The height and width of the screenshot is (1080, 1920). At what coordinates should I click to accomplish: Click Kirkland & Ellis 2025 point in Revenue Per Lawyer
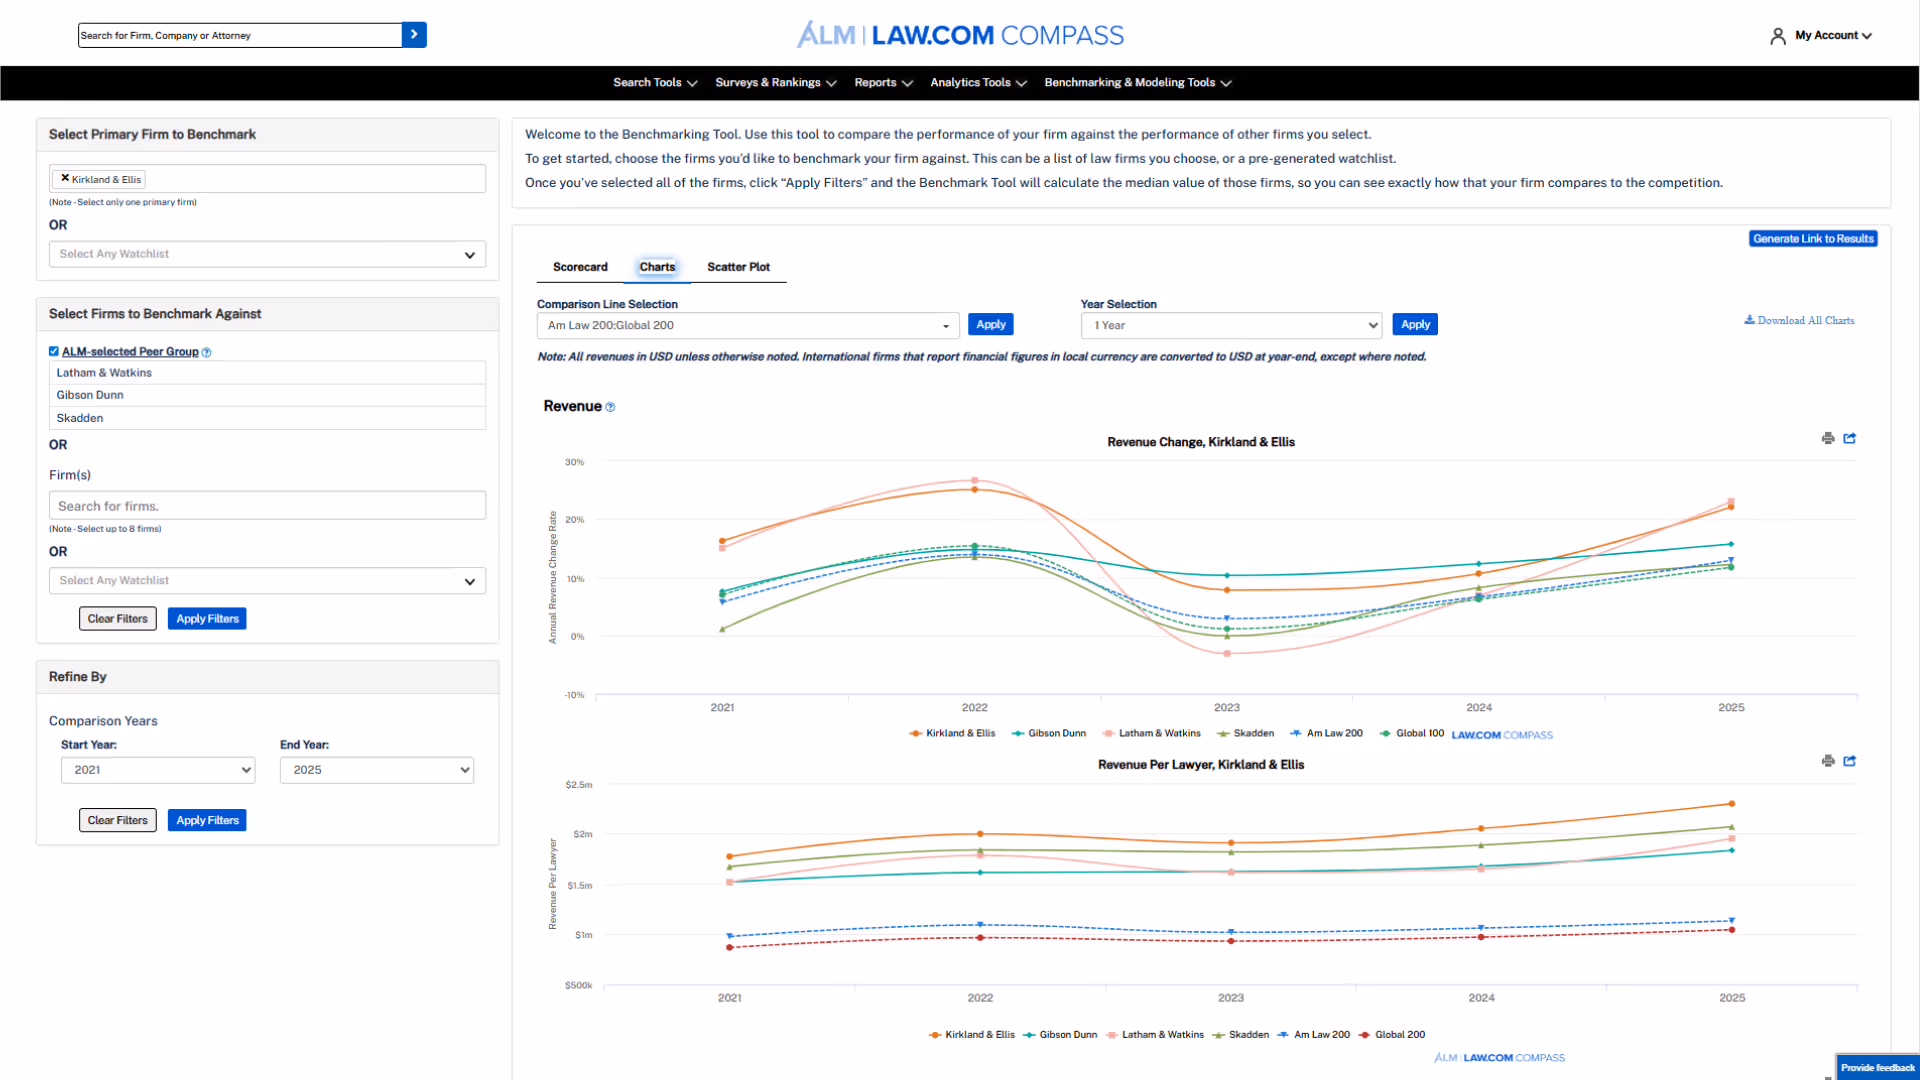pyautogui.click(x=1732, y=803)
